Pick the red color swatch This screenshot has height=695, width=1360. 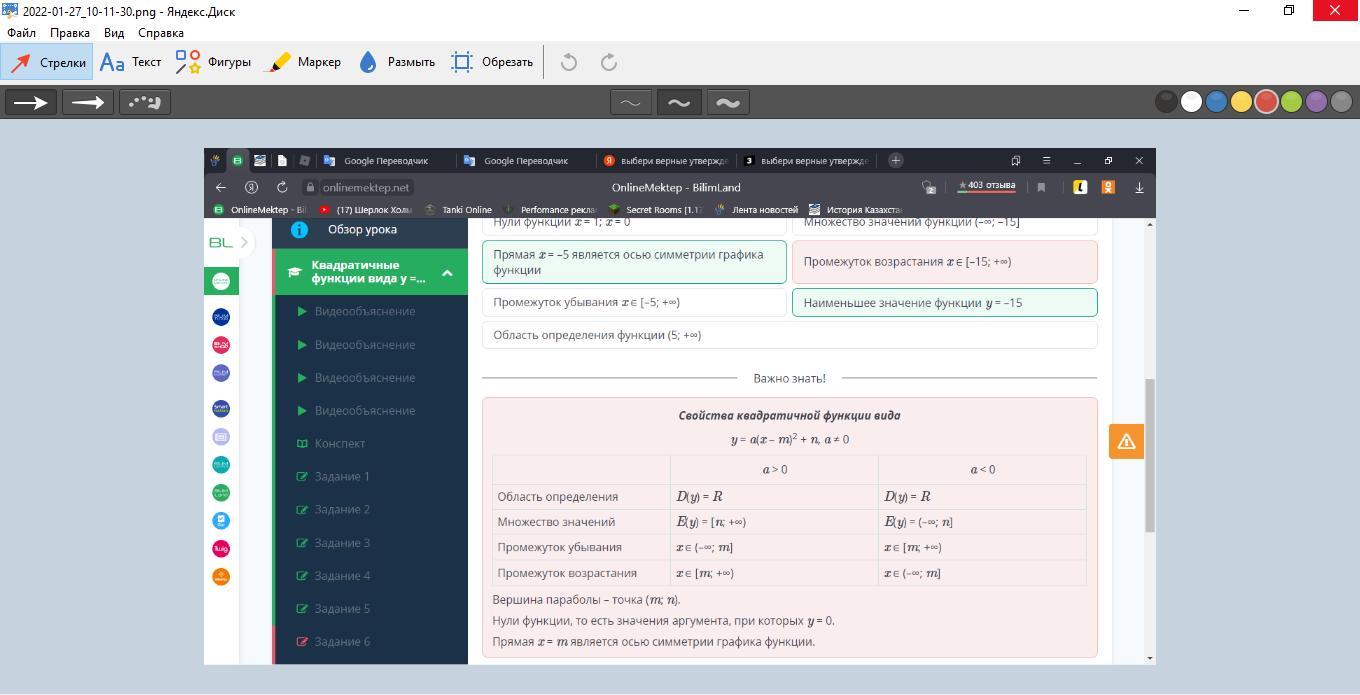coord(1266,101)
